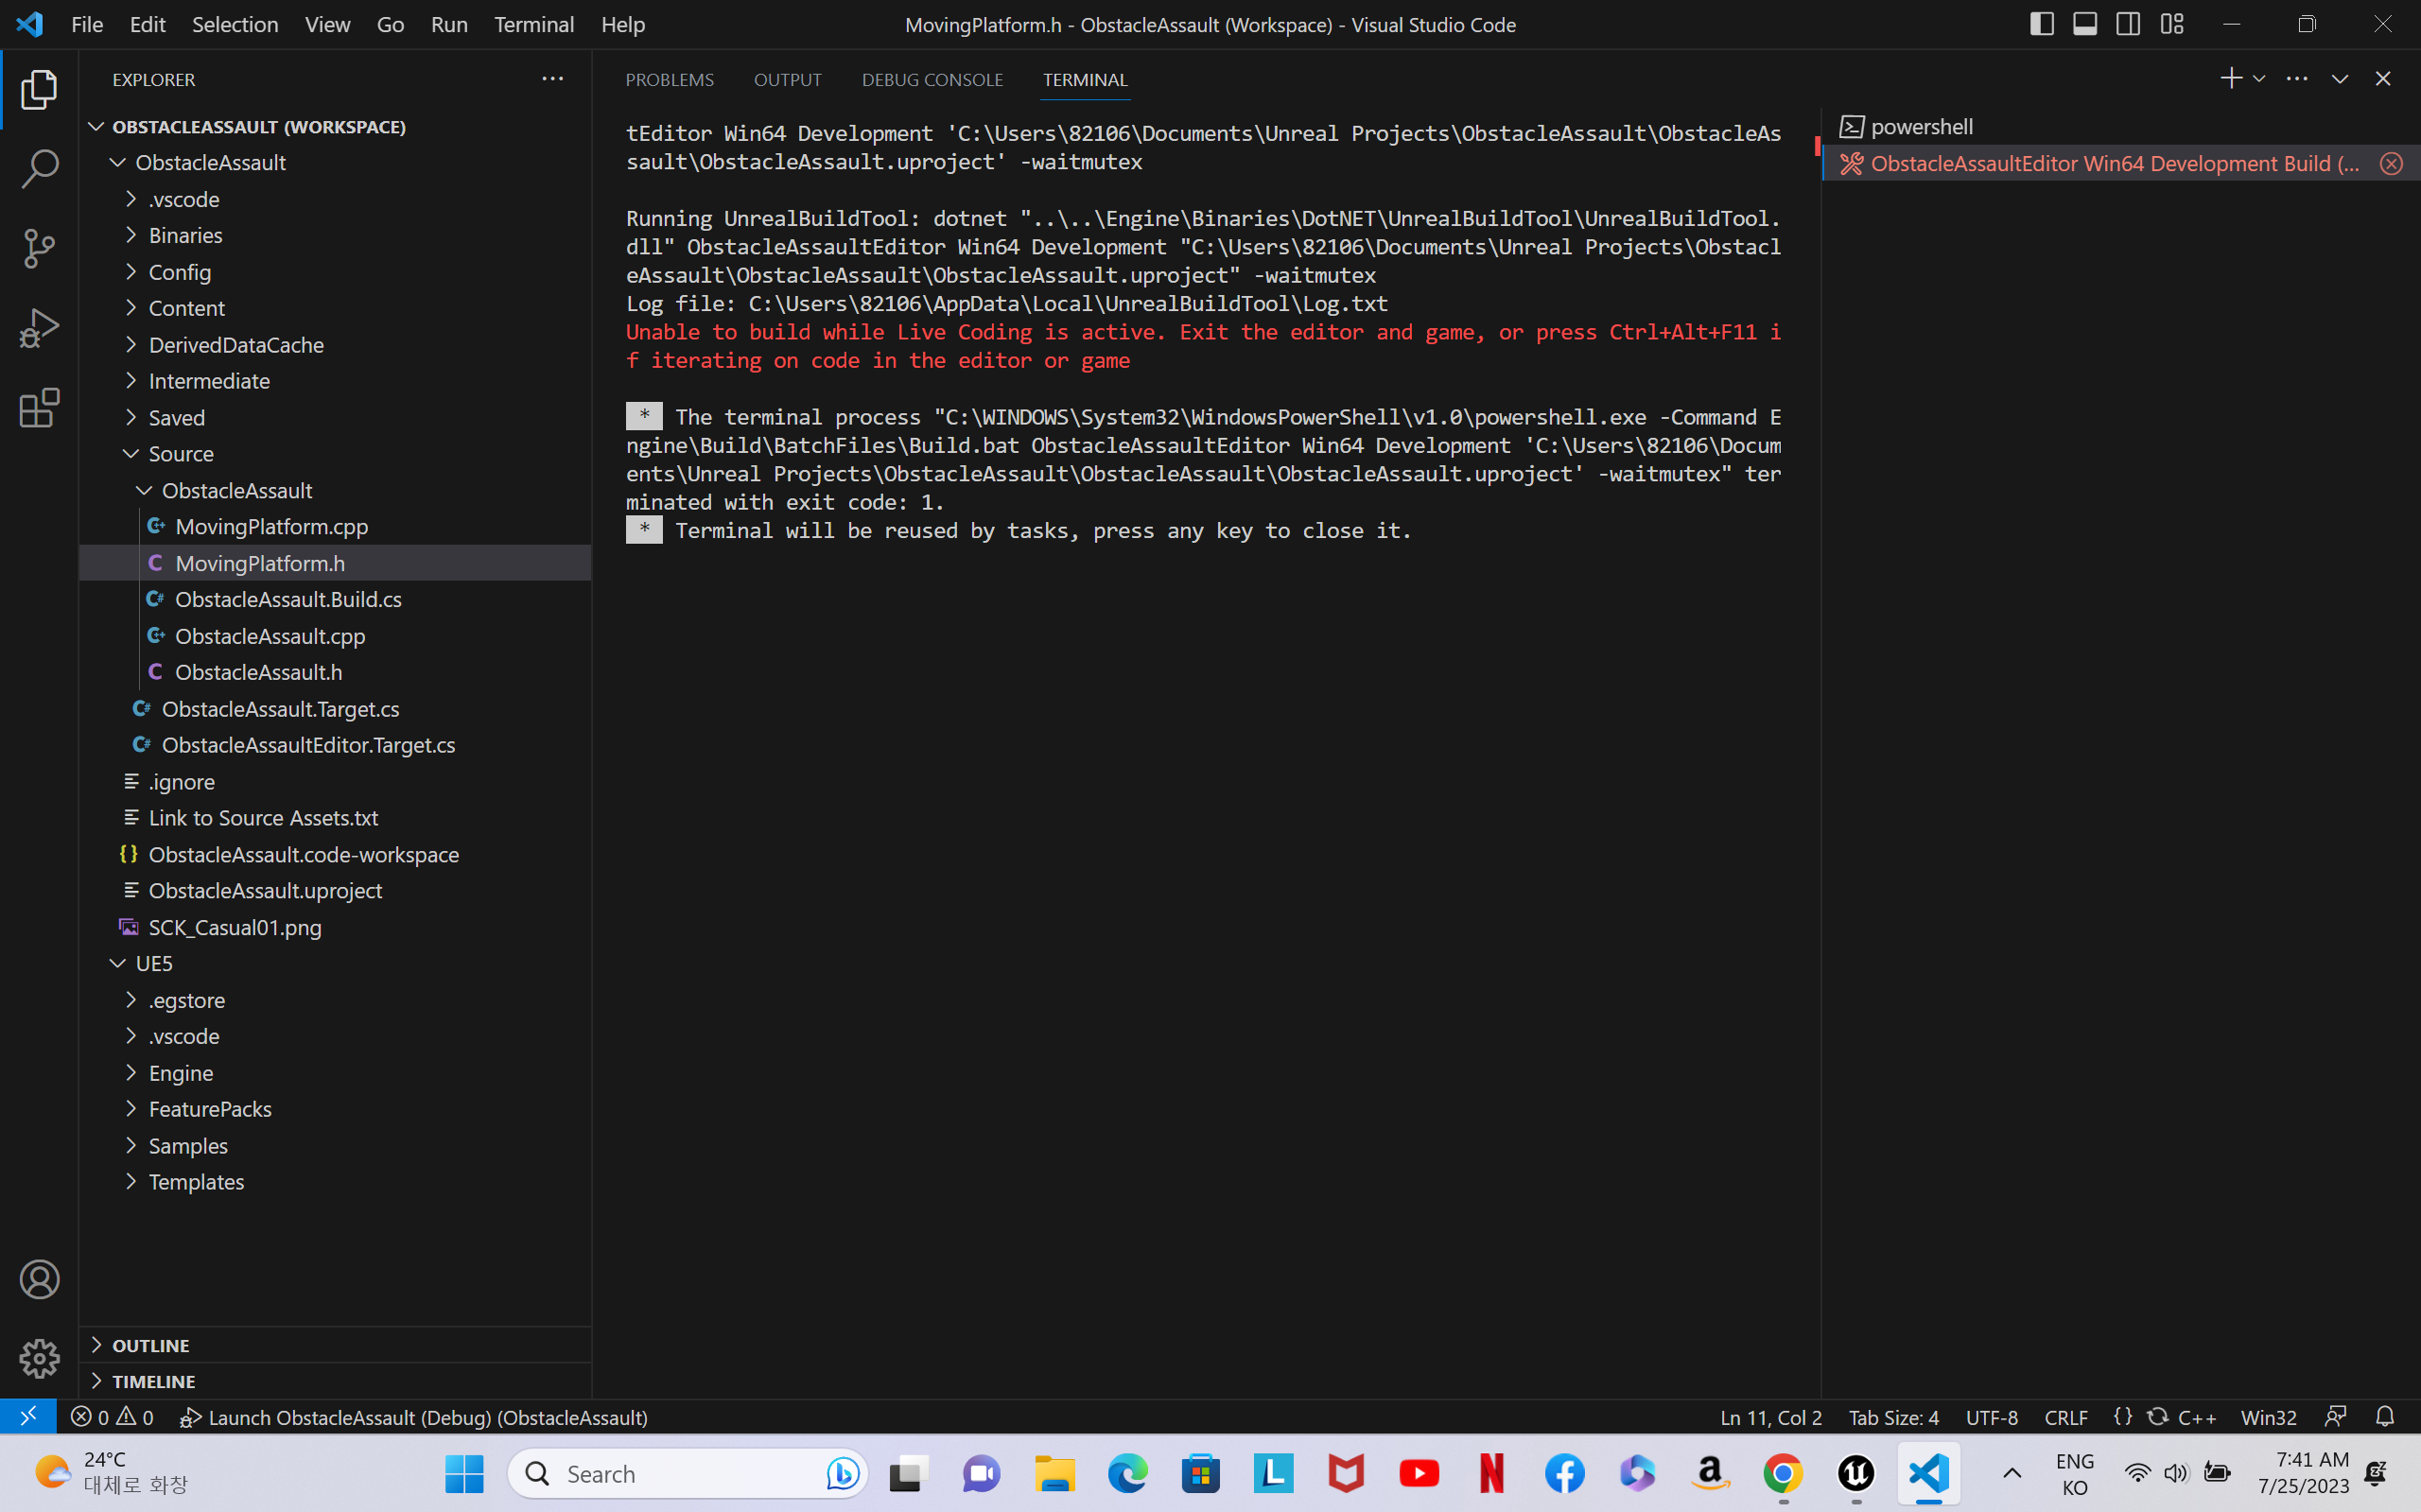Click the Accounts icon in activity bar
Image resolution: width=2421 pixels, height=1512 pixels.
[x=39, y=1279]
